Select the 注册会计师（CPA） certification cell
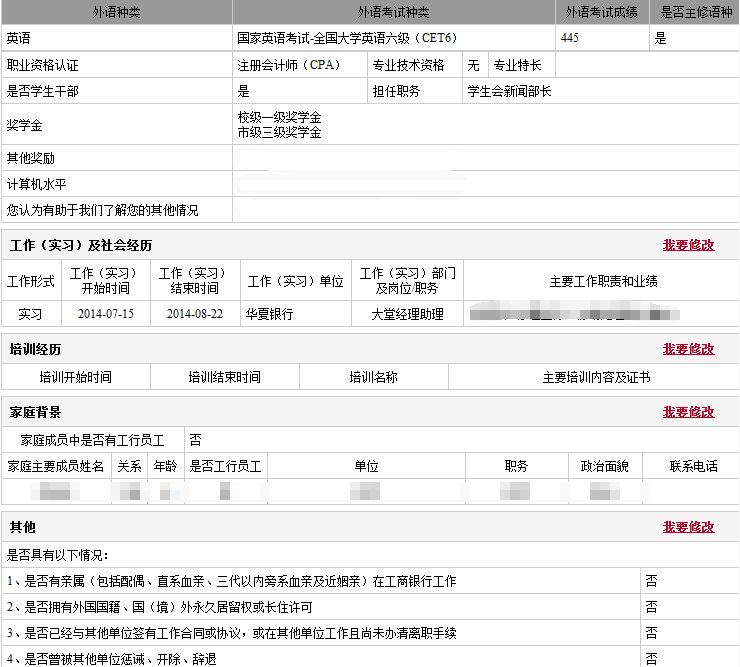Viewport: 740px width, 667px height. coord(300,65)
